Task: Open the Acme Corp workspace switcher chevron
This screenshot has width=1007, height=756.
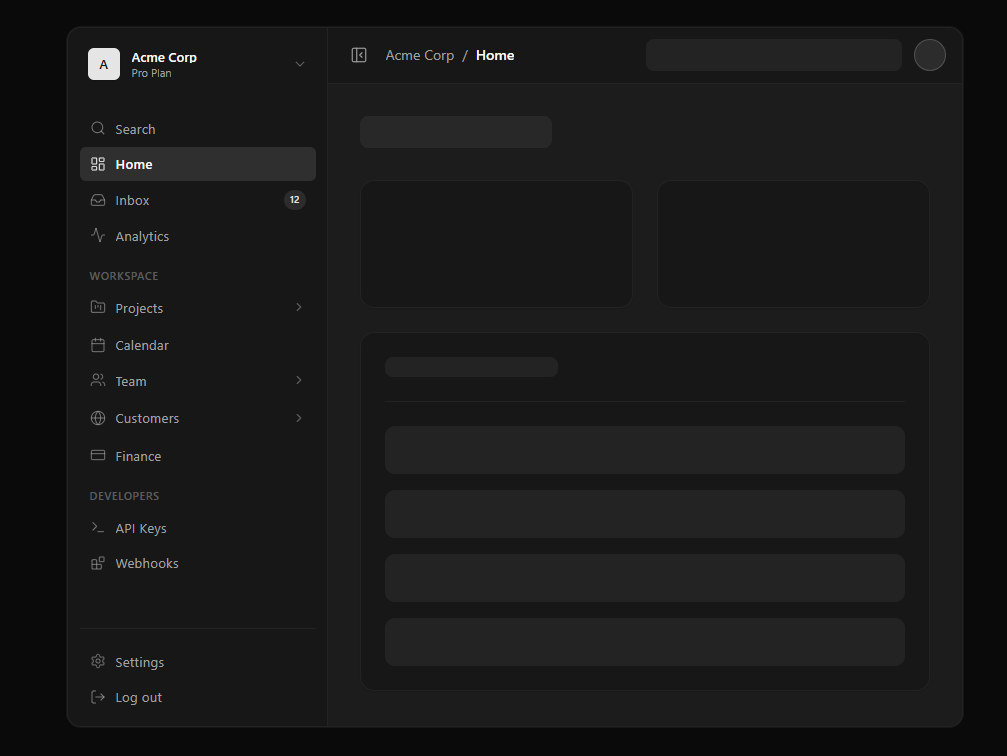Action: pyautogui.click(x=300, y=64)
